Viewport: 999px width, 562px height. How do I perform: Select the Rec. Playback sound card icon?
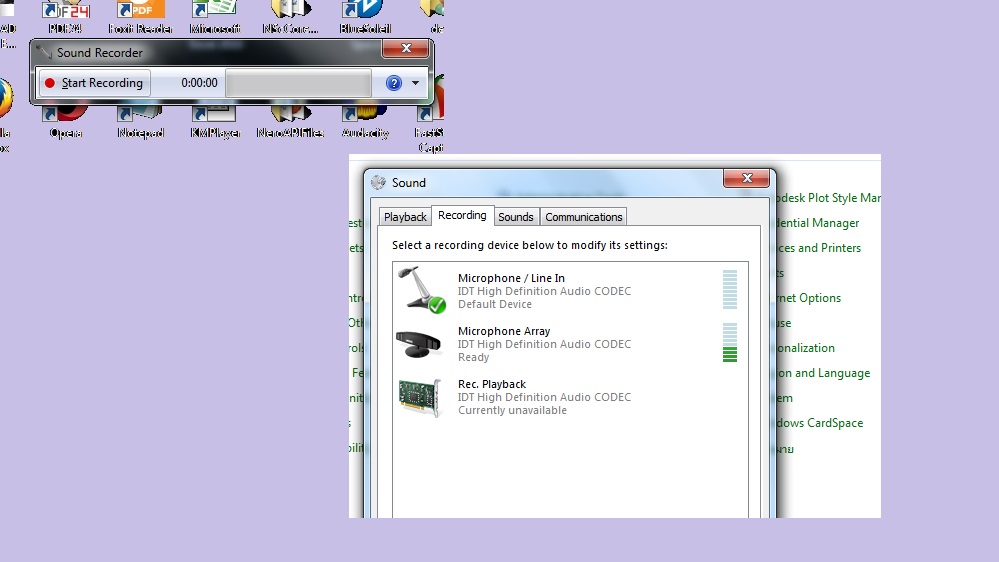tap(420, 397)
